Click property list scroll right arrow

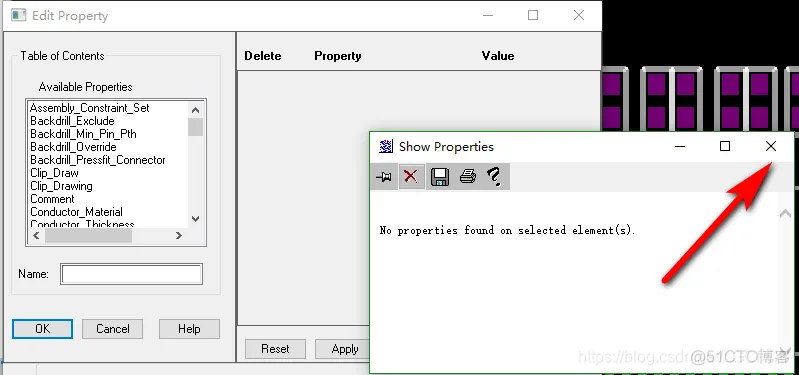[x=178, y=235]
